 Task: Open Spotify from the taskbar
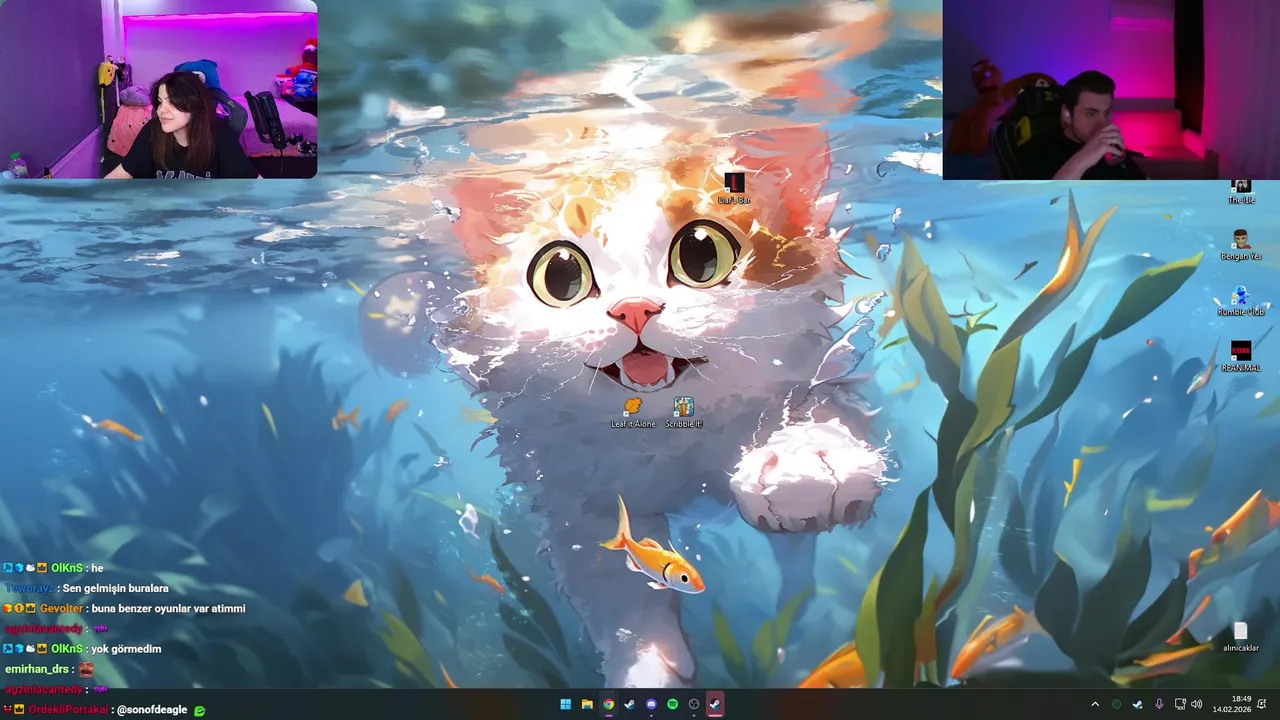[x=672, y=704]
